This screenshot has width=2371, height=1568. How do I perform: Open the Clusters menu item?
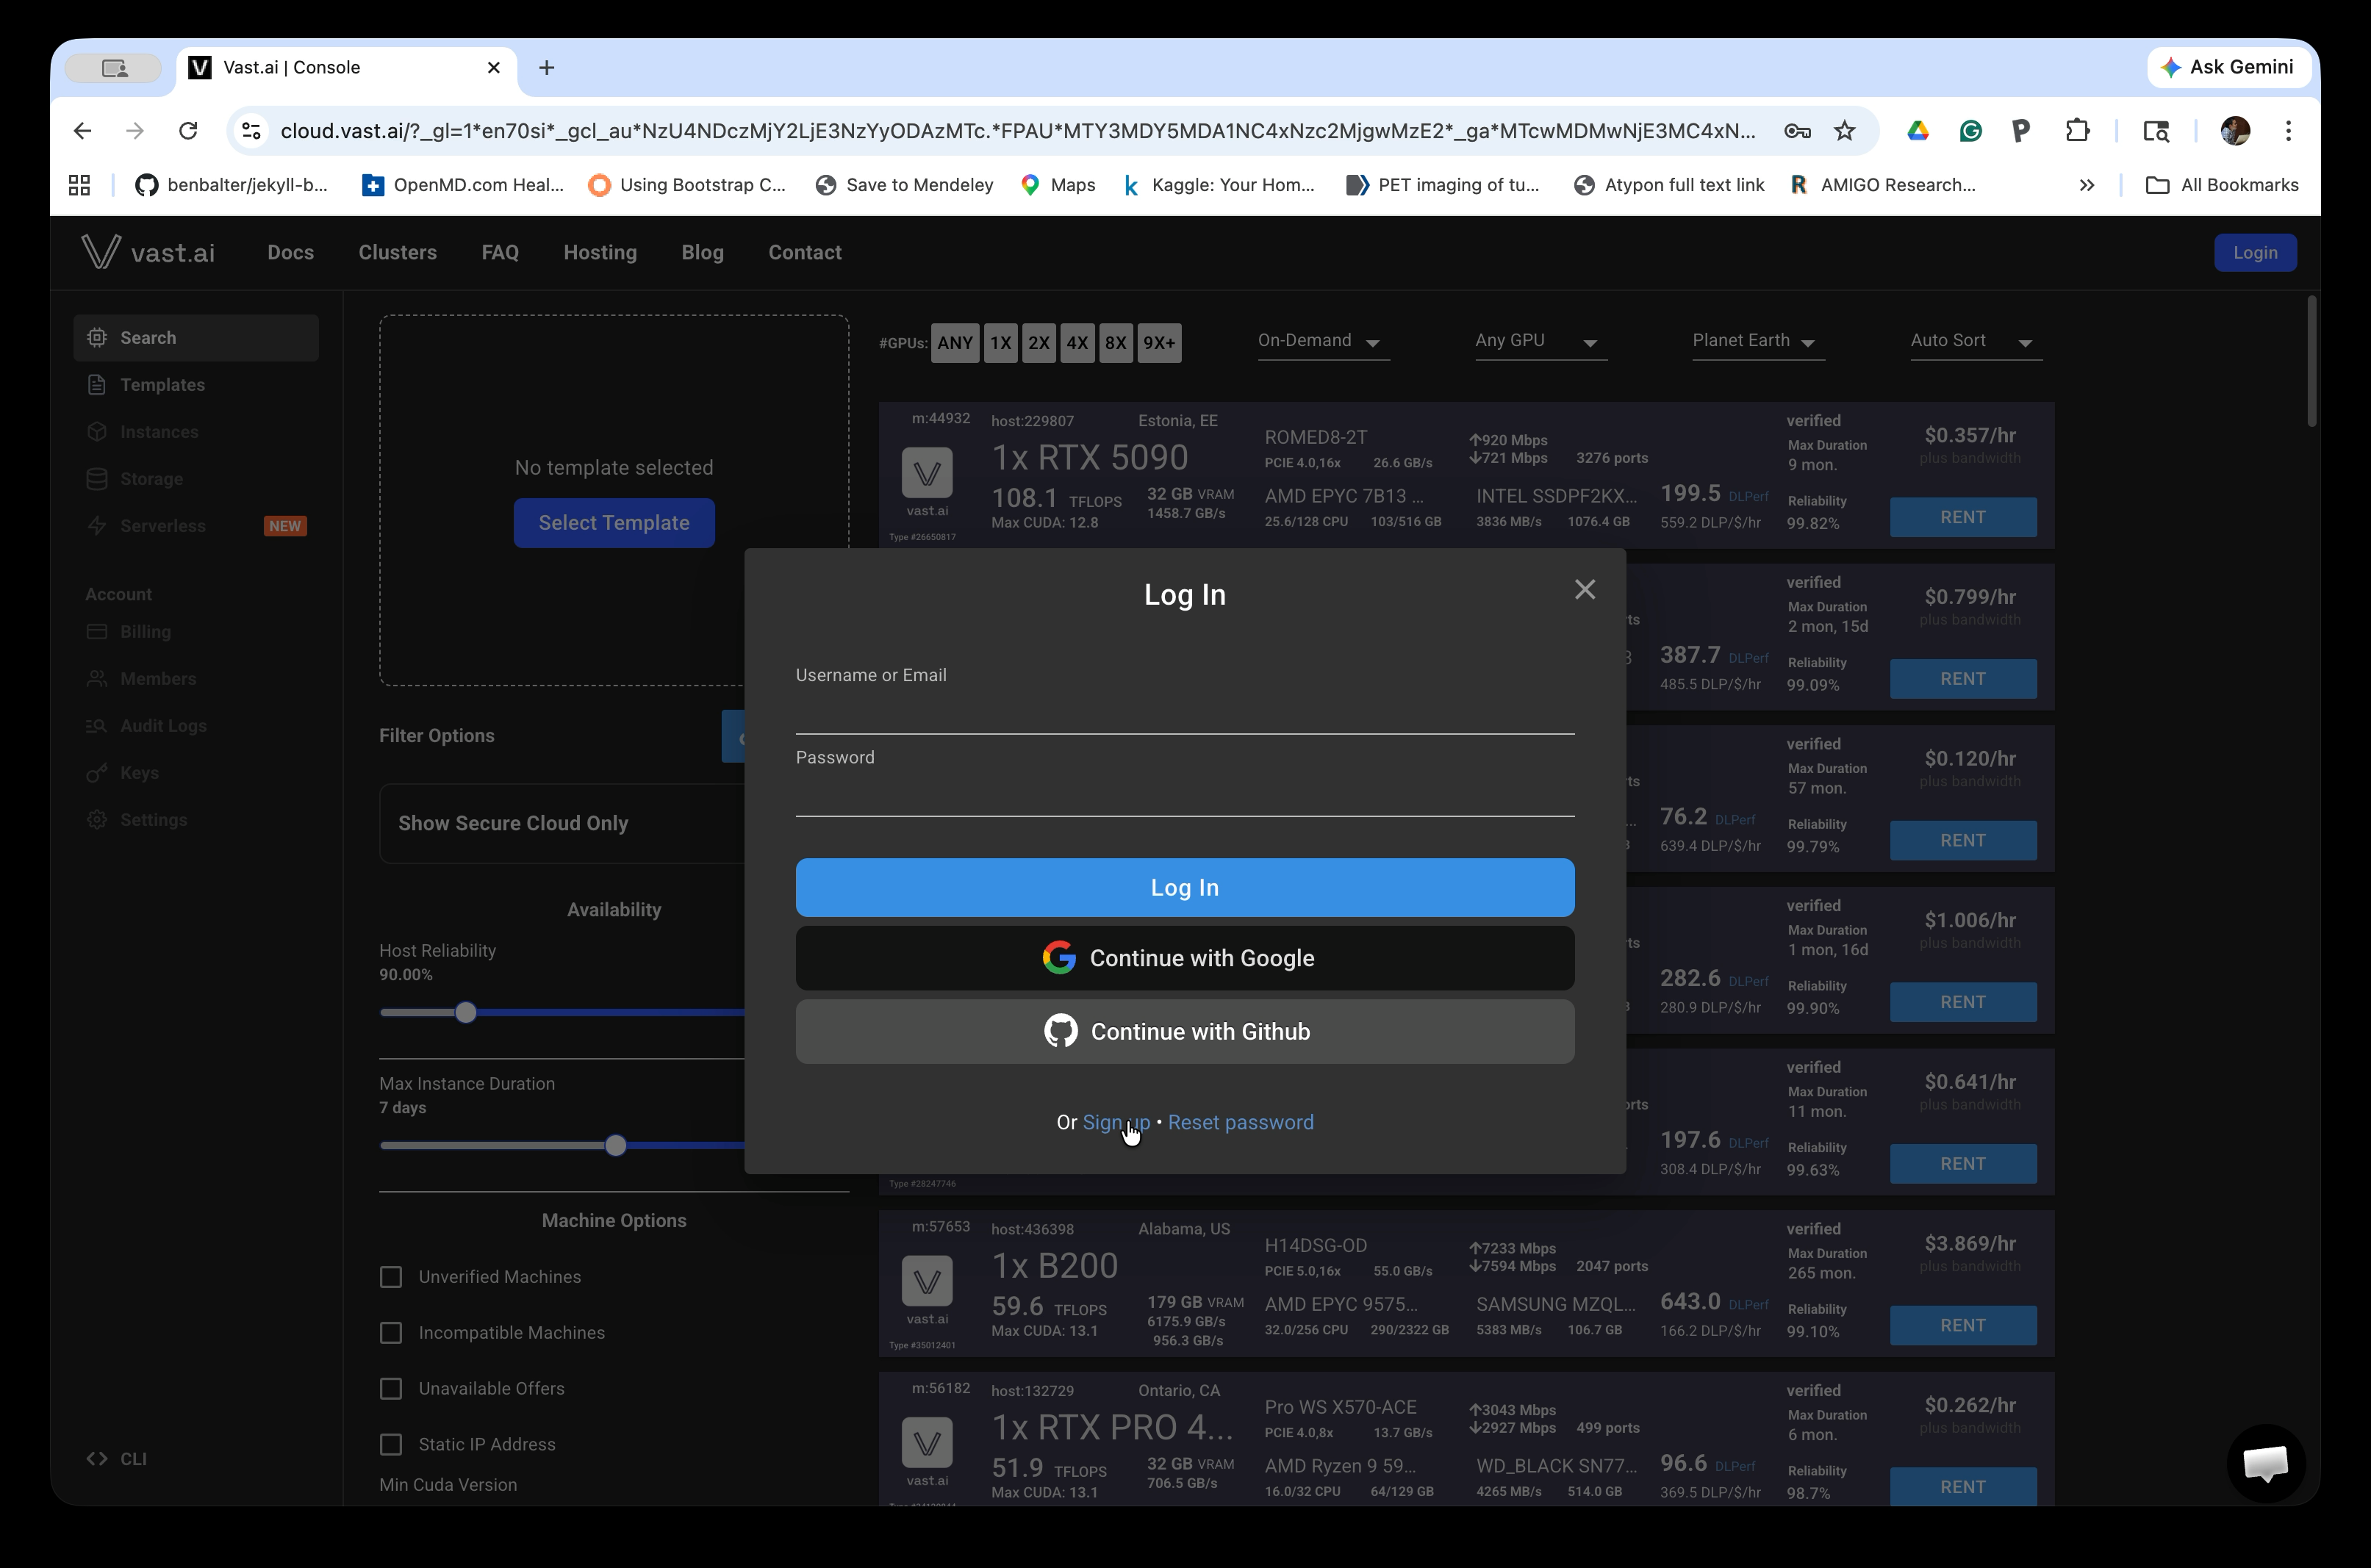coord(397,252)
